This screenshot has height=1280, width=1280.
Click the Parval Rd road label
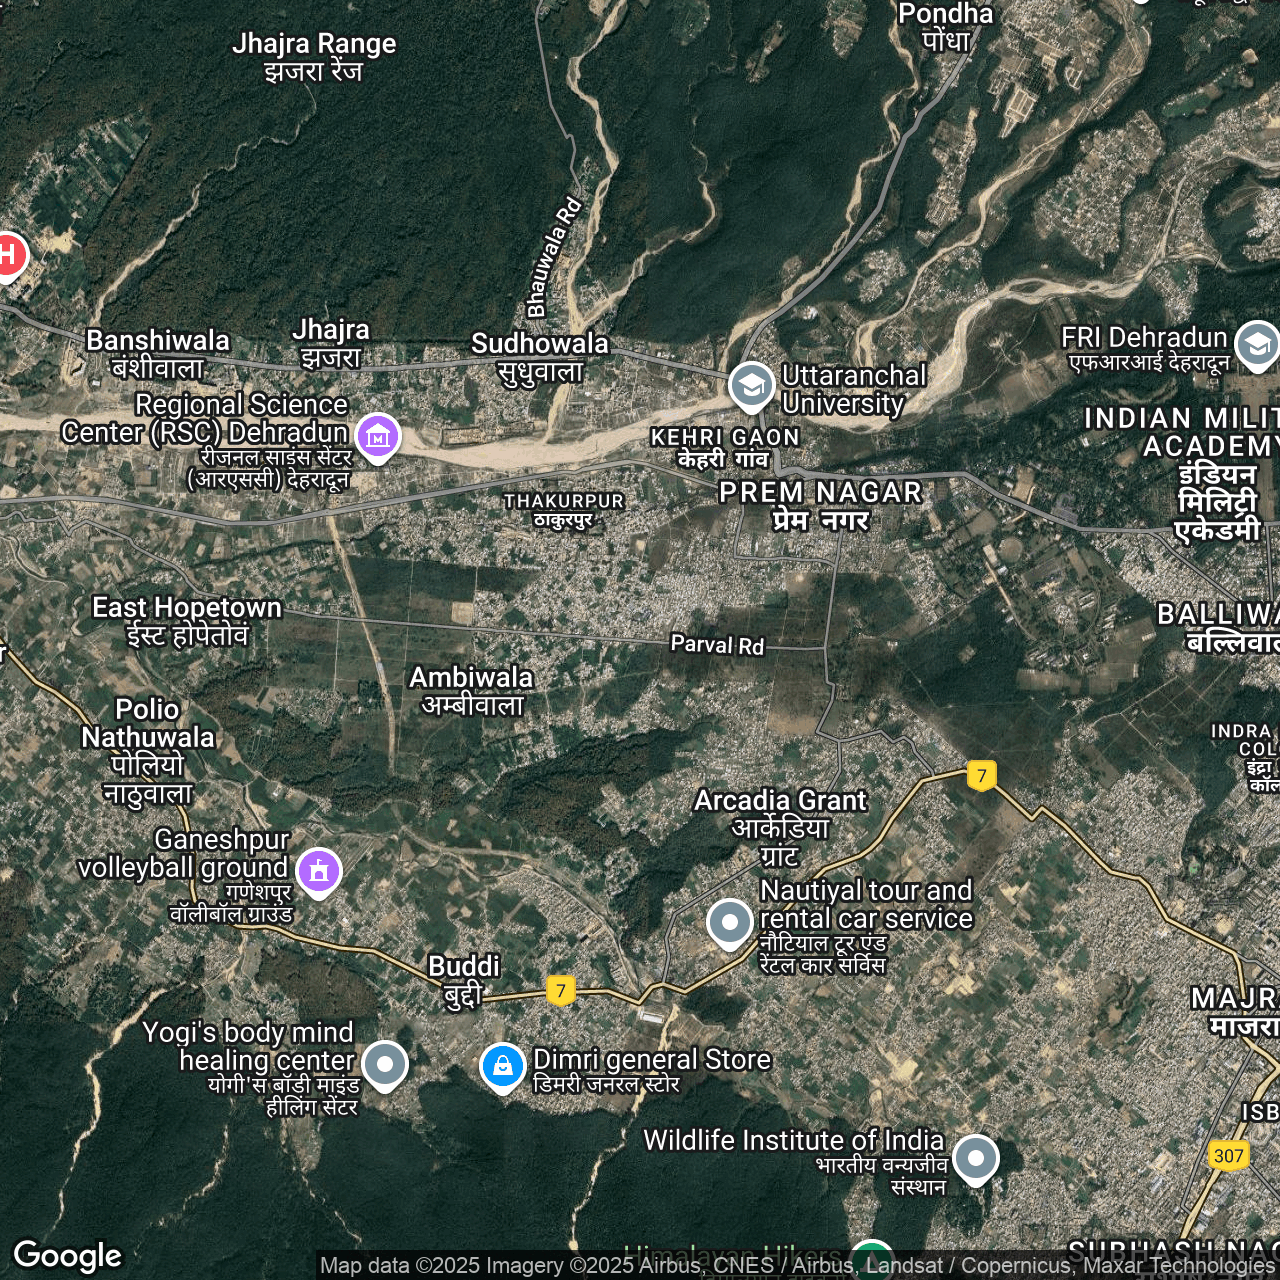pos(717,645)
